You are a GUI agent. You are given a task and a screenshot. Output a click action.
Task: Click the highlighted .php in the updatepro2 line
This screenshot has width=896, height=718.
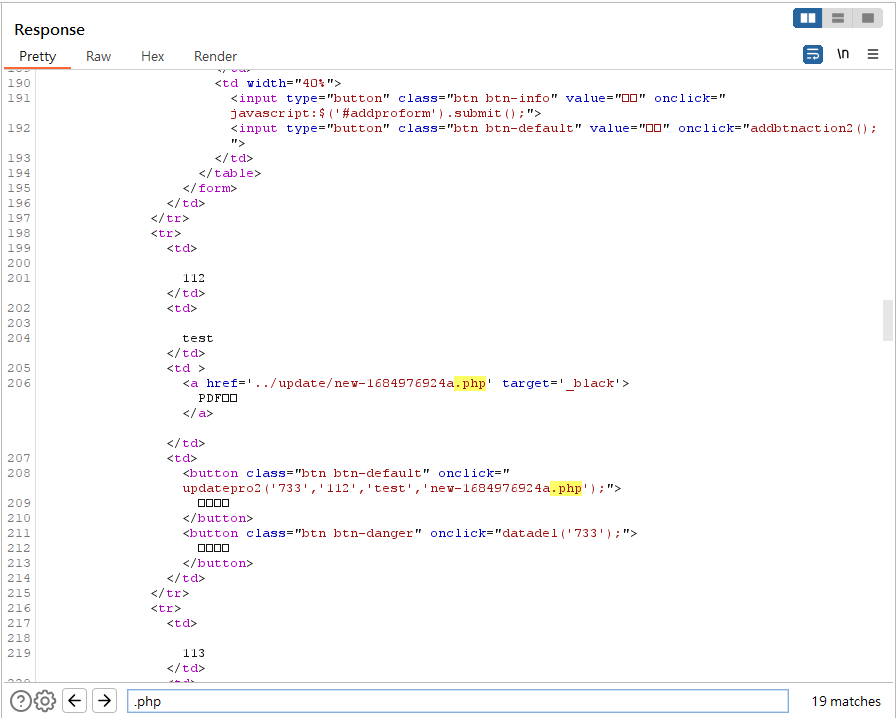point(566,488)
